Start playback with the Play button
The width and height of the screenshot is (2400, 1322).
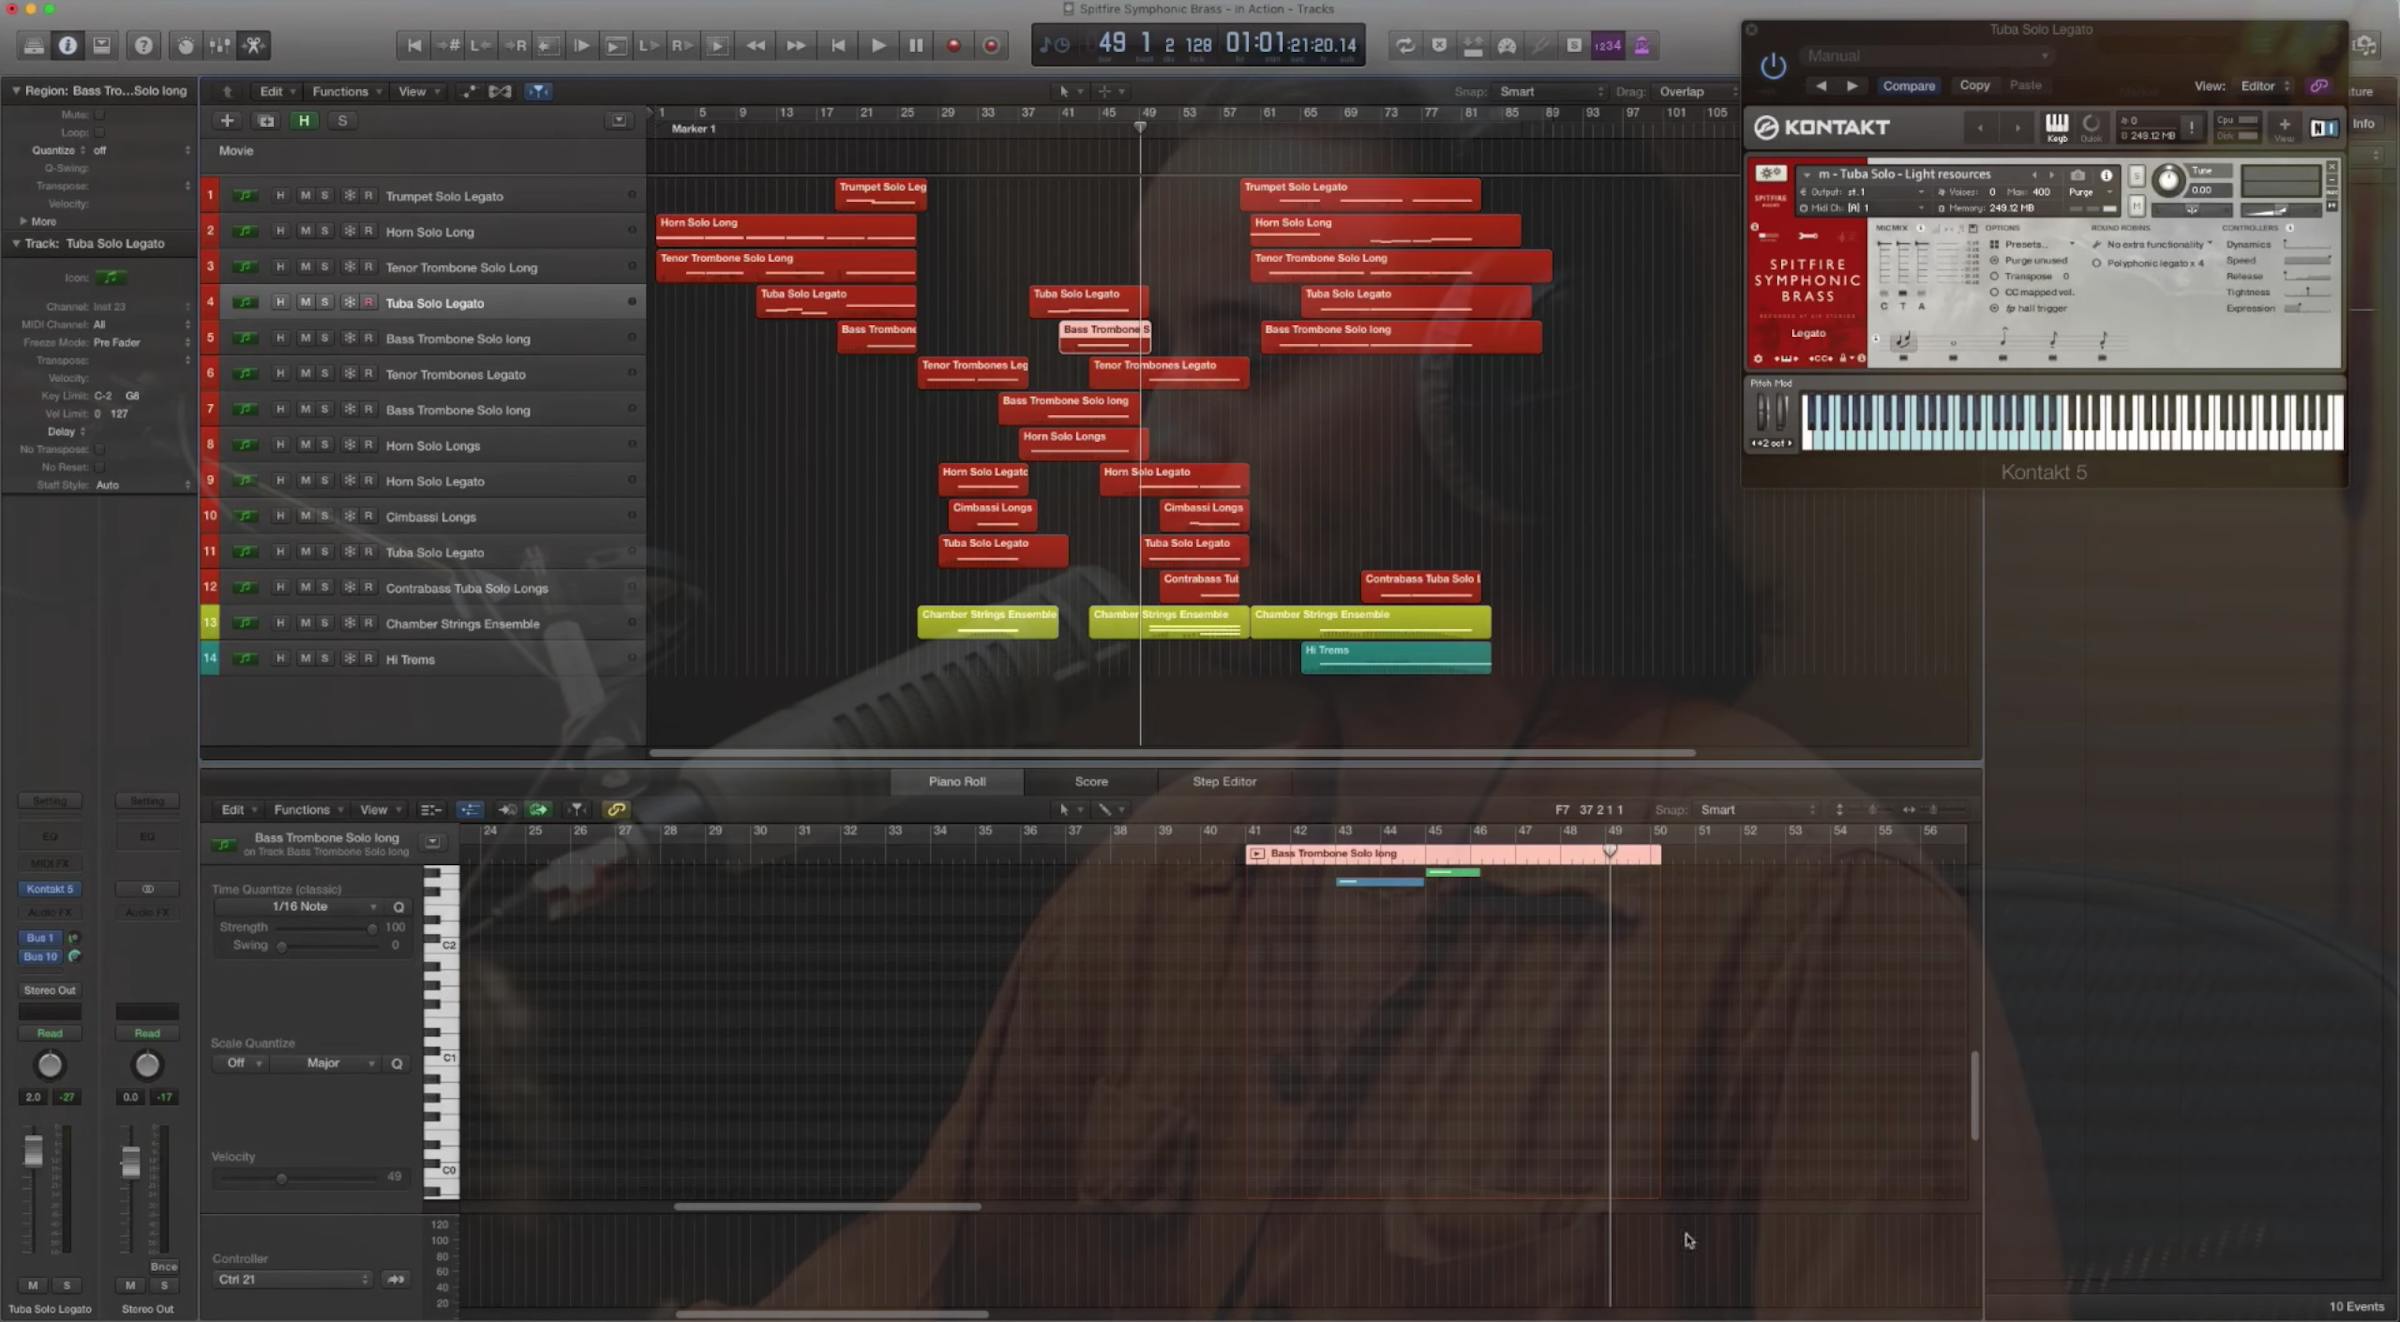(x=877, y=45)
